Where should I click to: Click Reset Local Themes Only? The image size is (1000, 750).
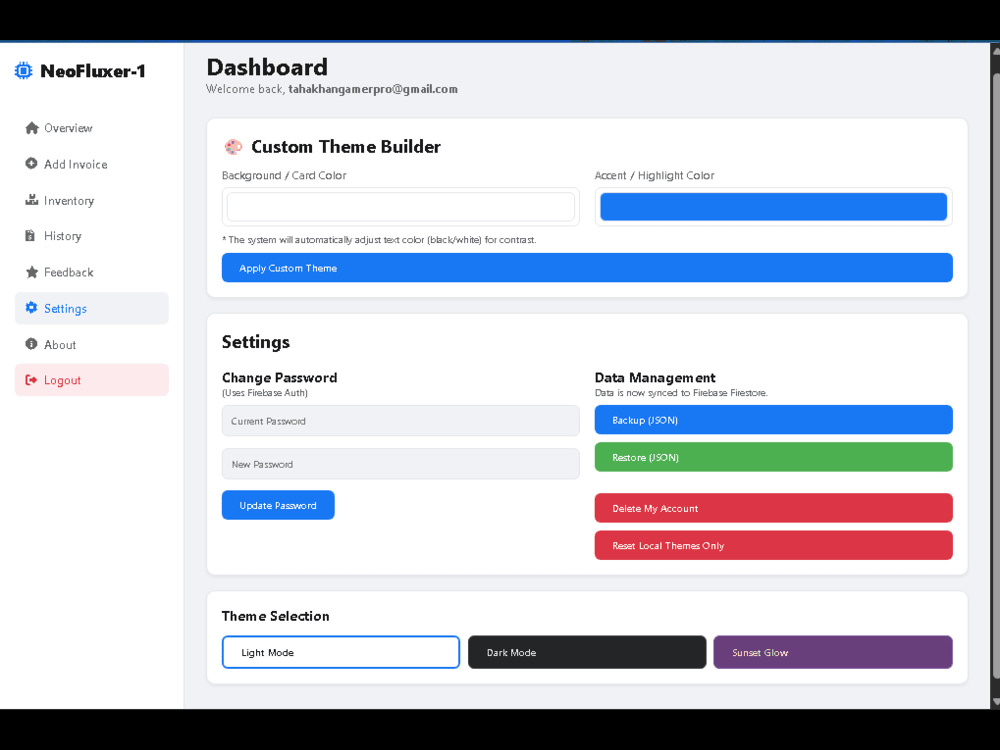(x=774, y=545)
